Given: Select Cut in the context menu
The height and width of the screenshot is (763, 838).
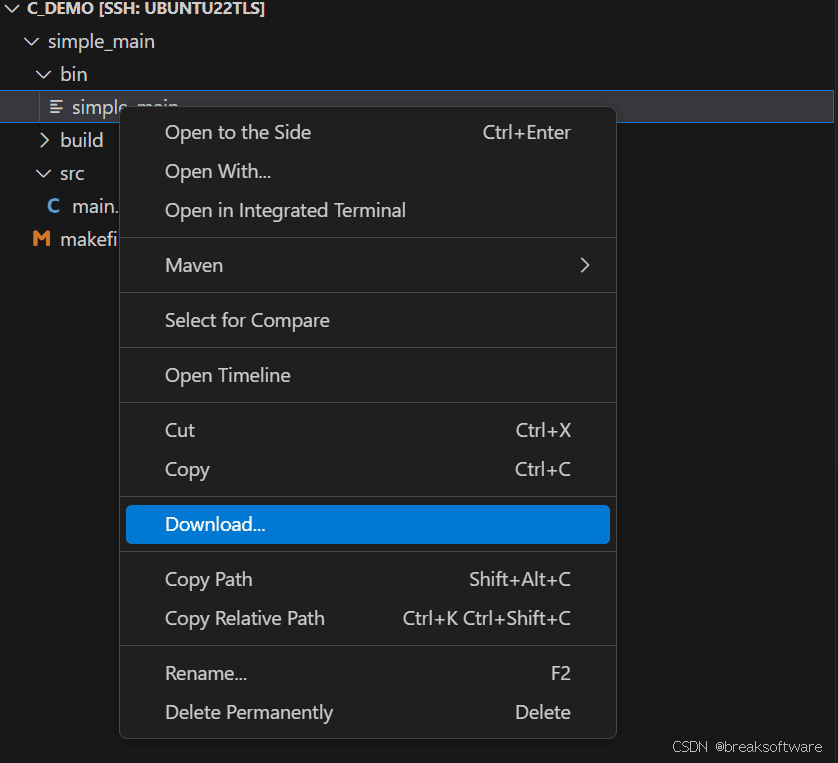Looking at the screenshot, I should click(x=368, y=431).
